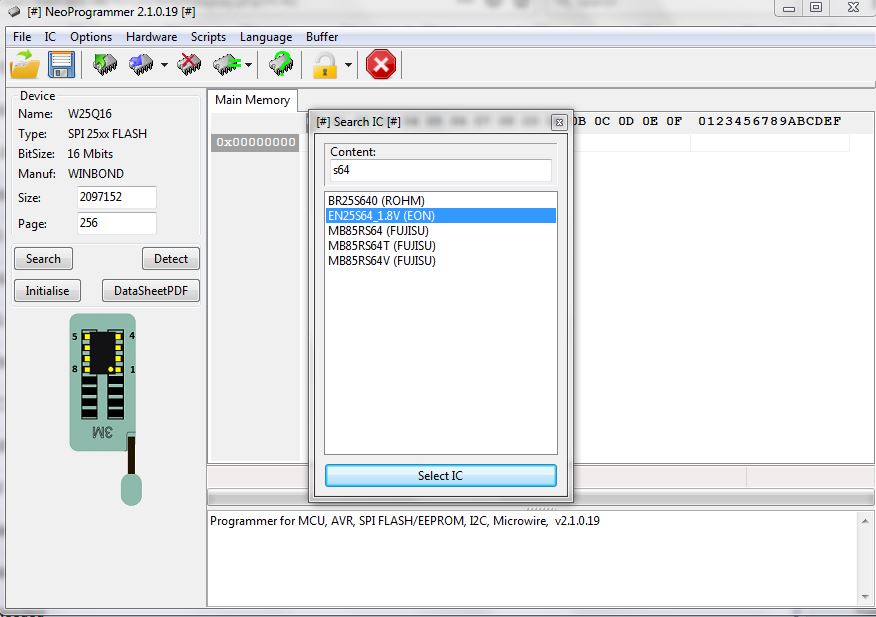Image resolution: width=876 pixels, height=617 pixels.
Task: Read IC using the green arrow chip icon
Action: (x=104, y=65)
